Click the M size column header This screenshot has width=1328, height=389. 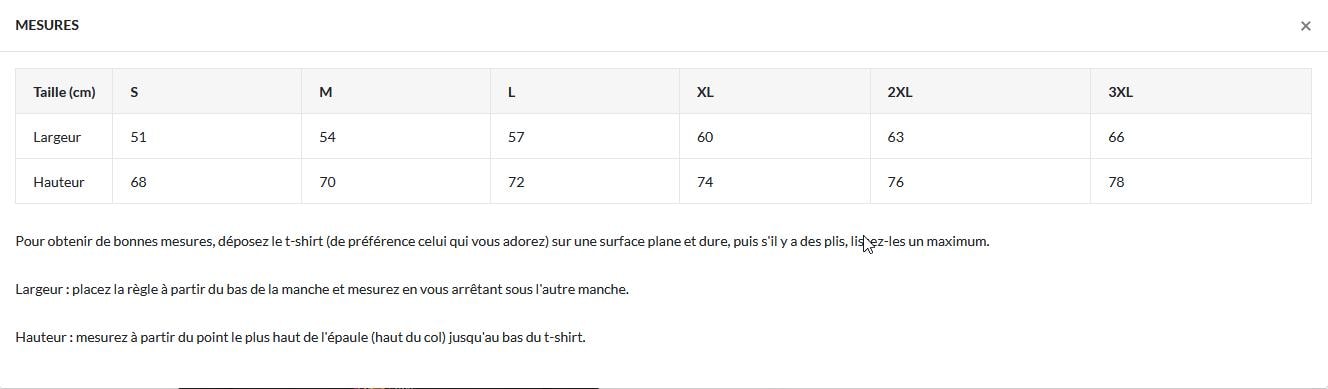point(396,92)
